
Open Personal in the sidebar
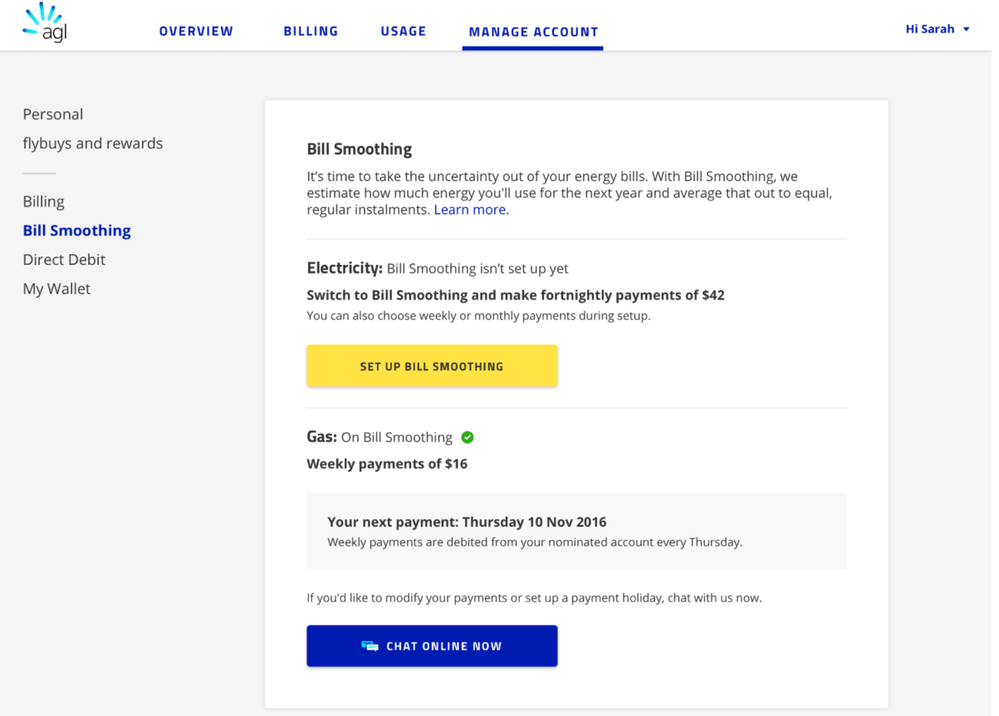coord(53,114)
